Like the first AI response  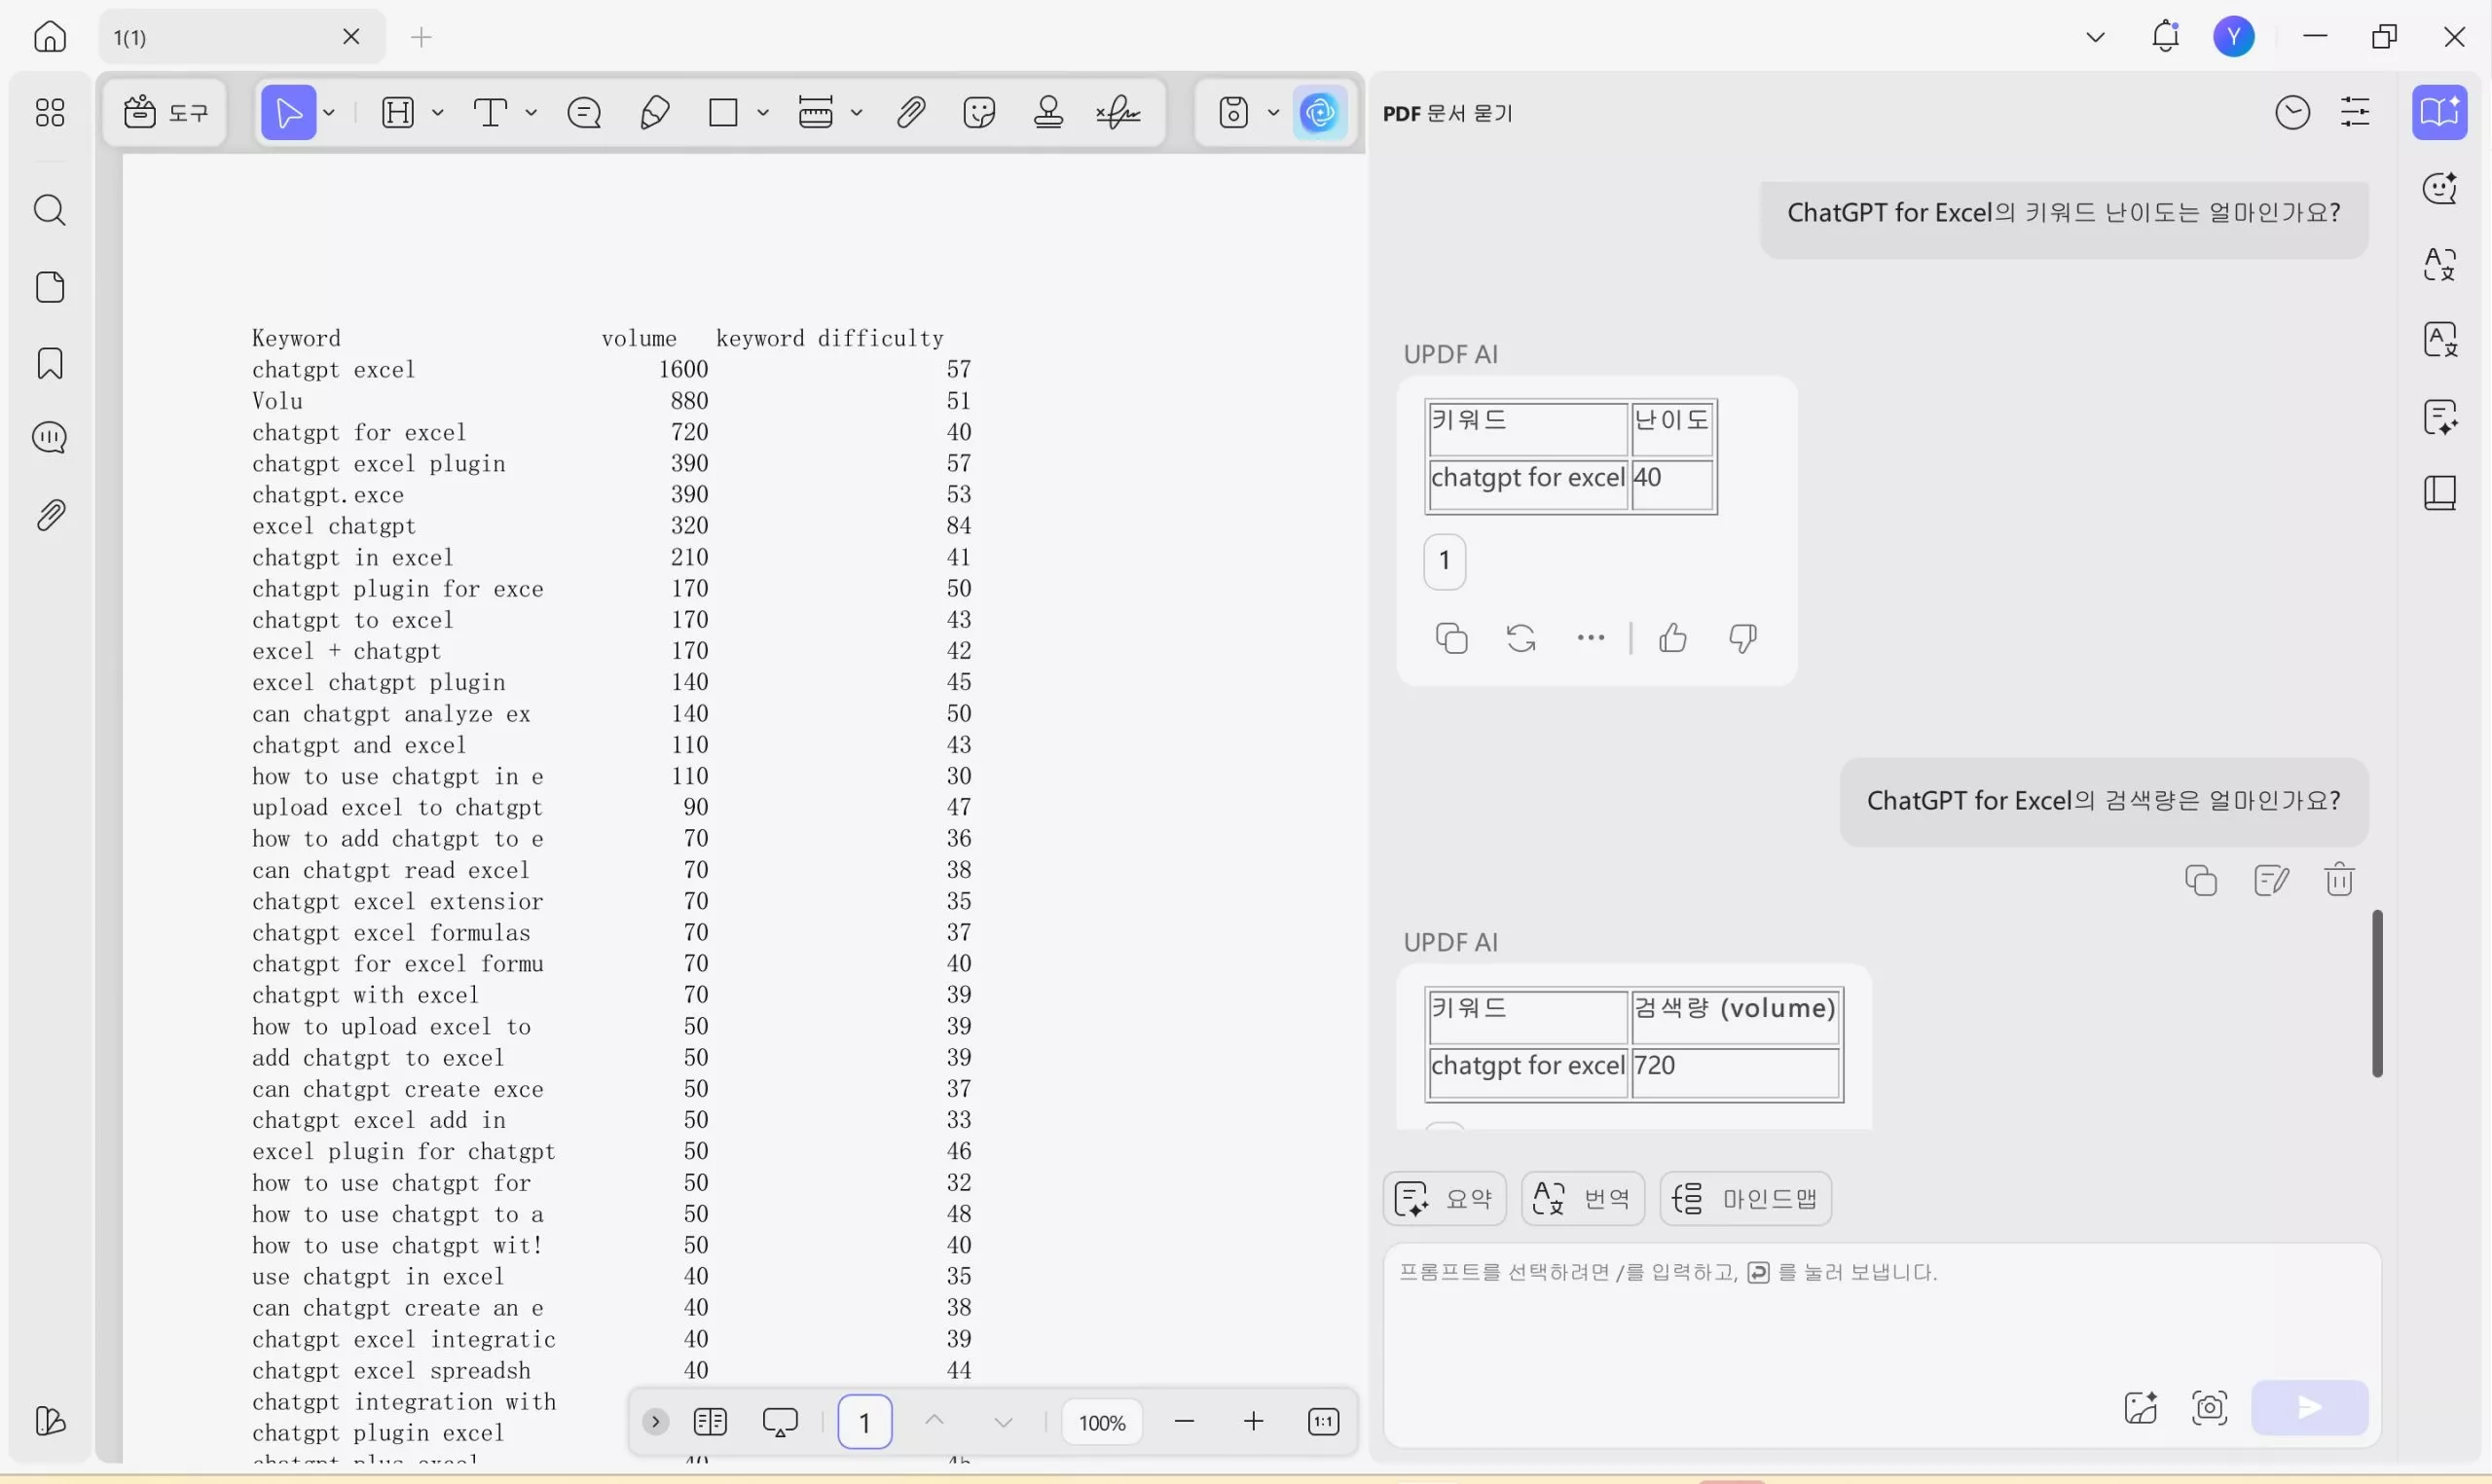coord(1673,637)
